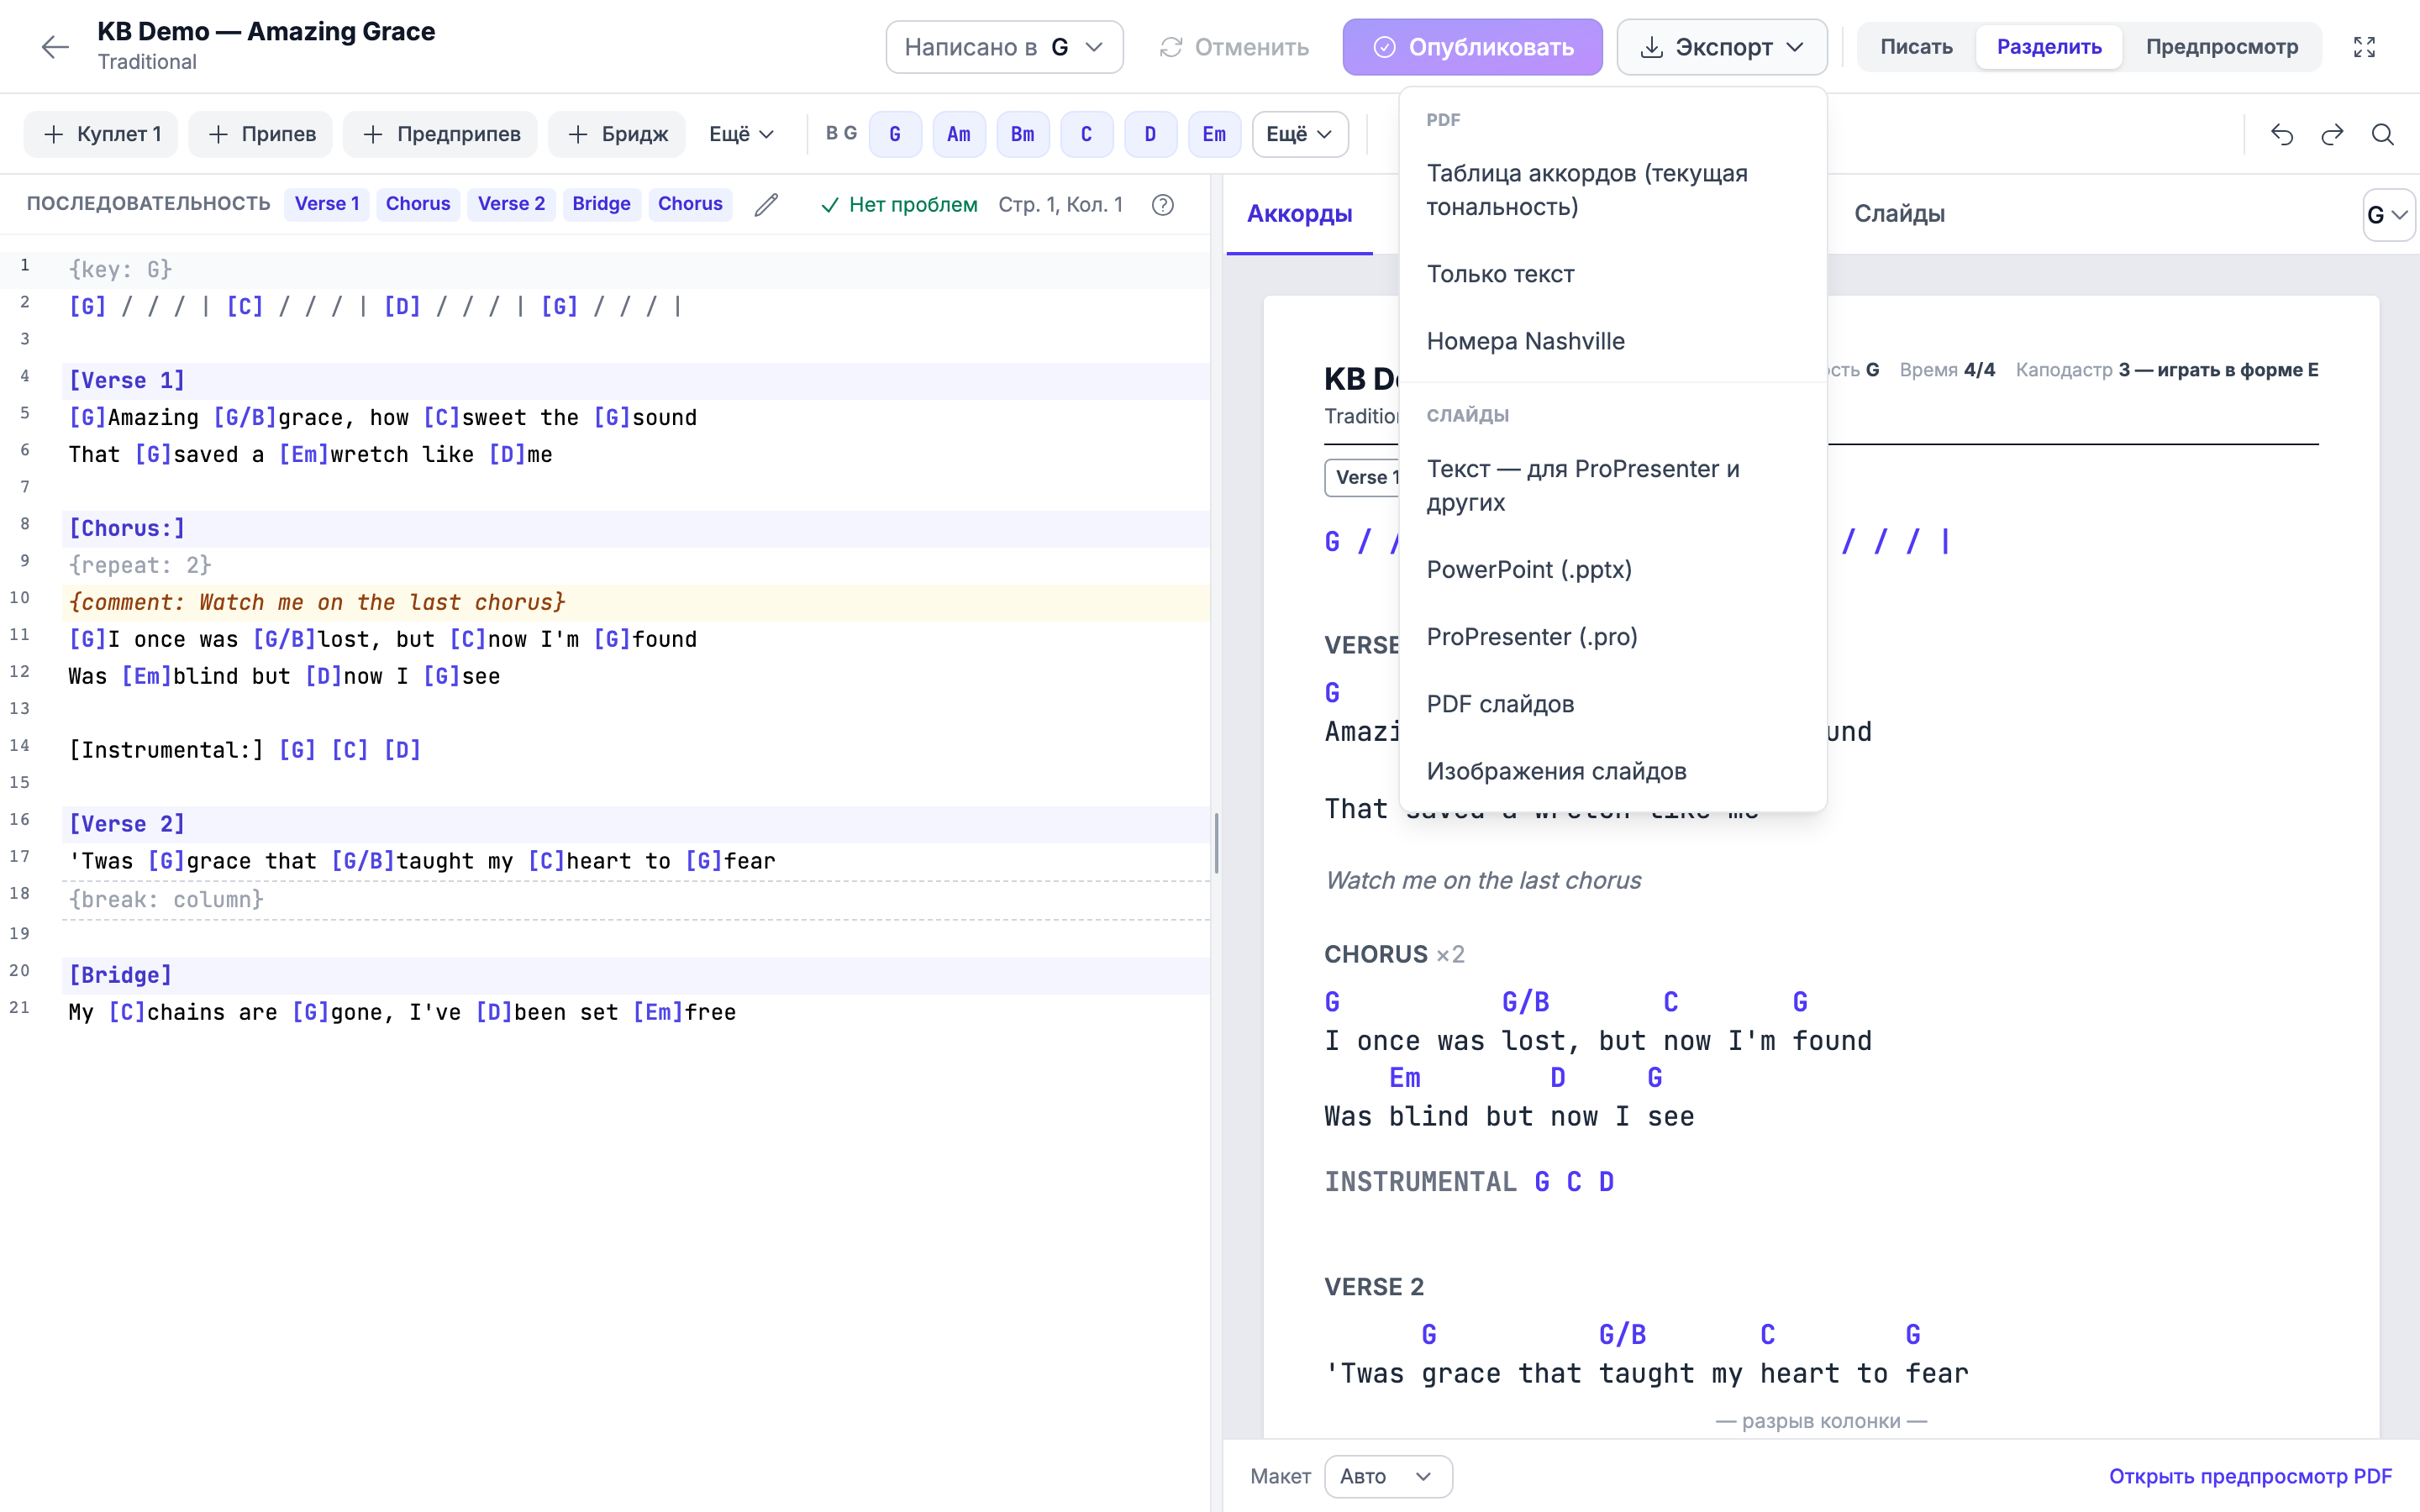The image size is (2420, 1512).
Task: Open the preview key G dropdown
Action: coord(2388,215)
